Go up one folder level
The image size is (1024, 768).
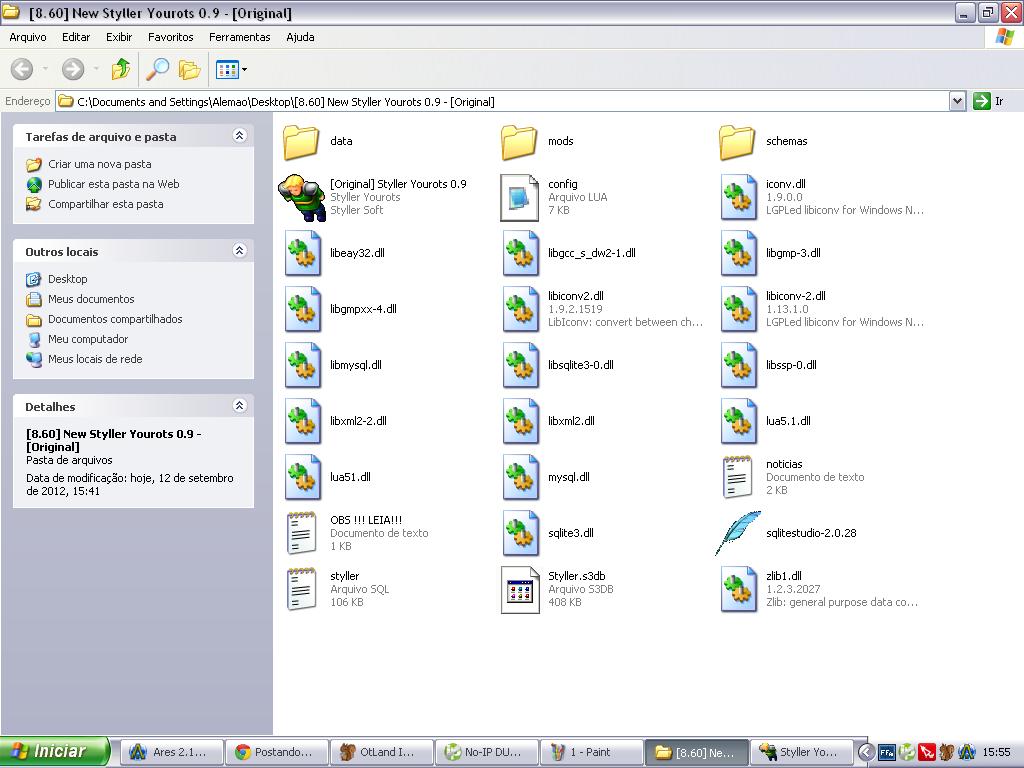pos(121,69)
